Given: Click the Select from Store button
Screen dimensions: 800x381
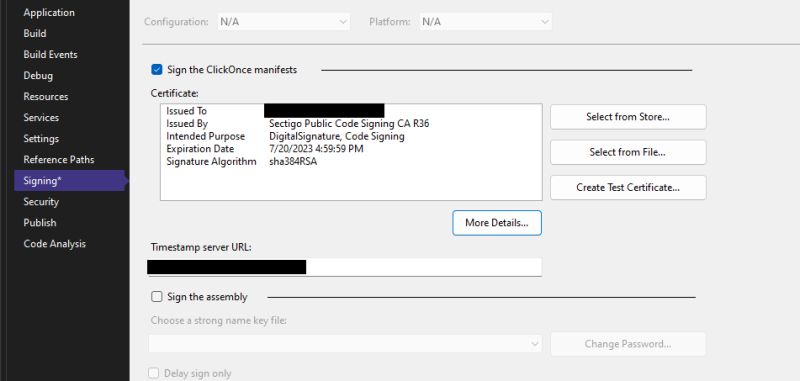Looking at the screenshot, I should (x=628, y=117).
